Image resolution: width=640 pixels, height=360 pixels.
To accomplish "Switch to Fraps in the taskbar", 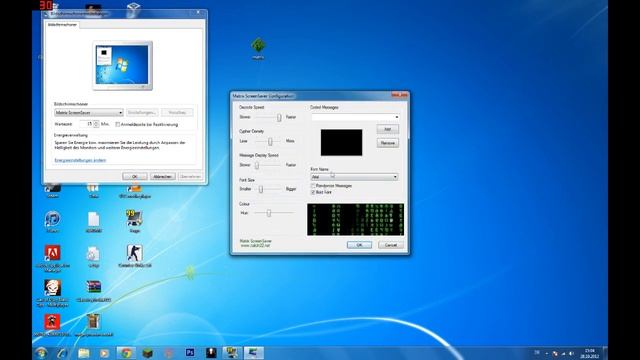I will [x=232, y=353].
